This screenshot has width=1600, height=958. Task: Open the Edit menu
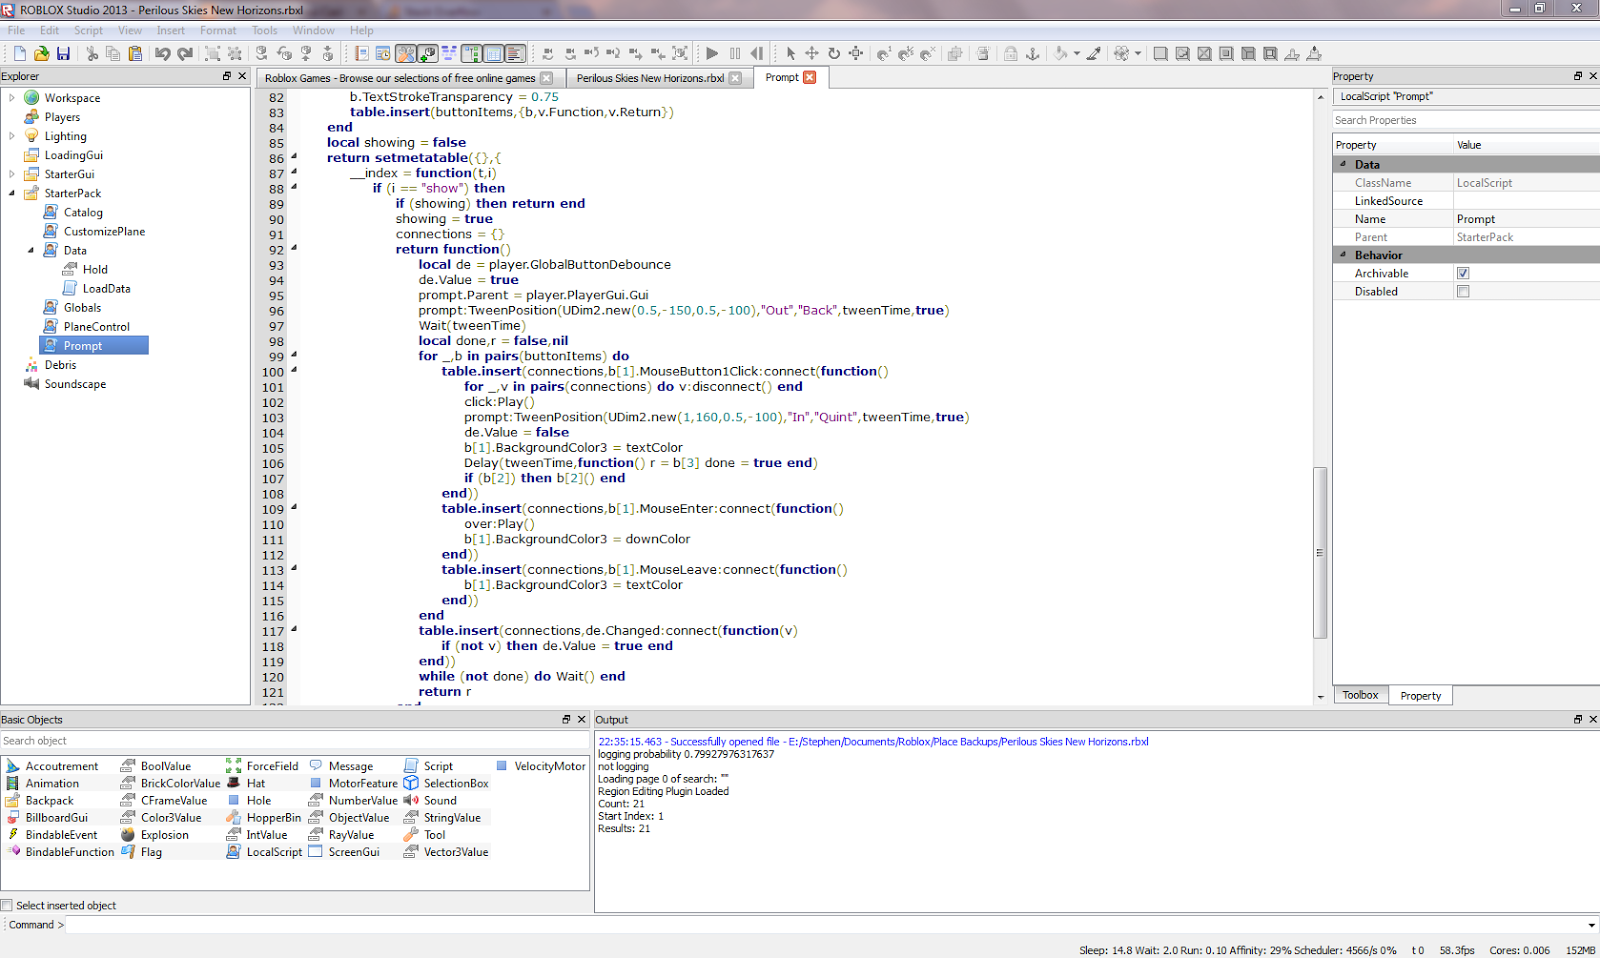point(49,30)
